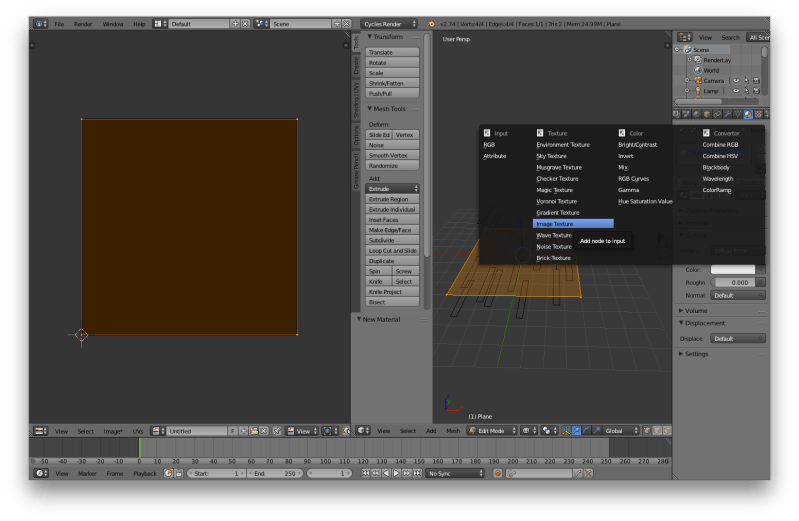Open the Cycles Render engine dropdown
The width and height of the screenshot is (799, 521).
(389, 24)
